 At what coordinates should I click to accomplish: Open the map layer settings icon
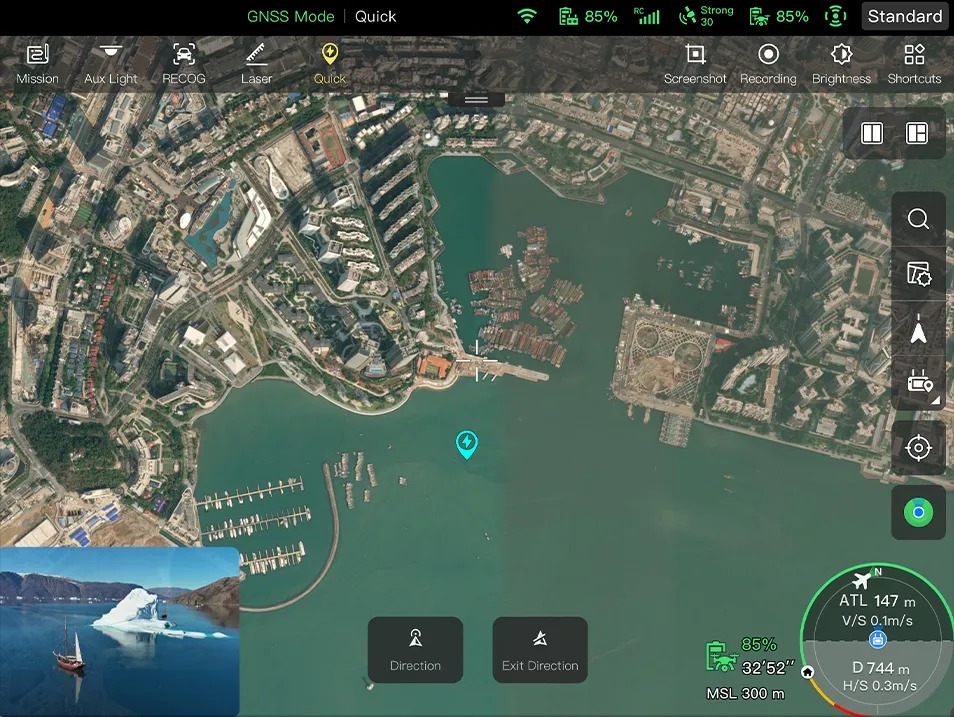click(x=918, y=274)
